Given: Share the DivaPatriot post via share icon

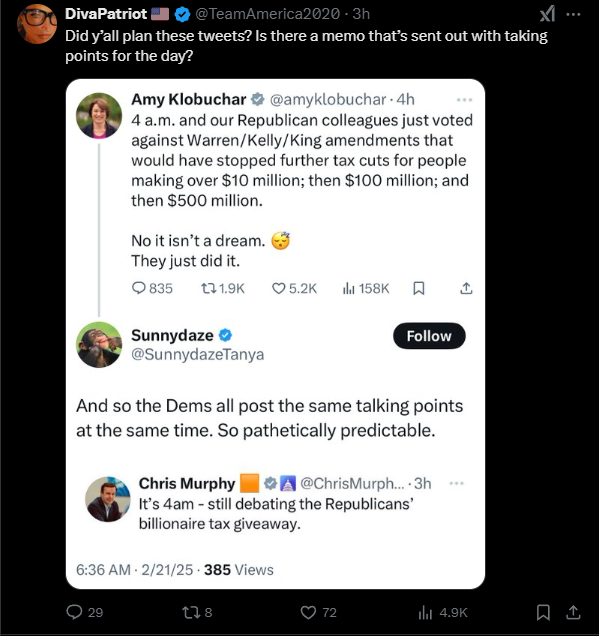Looking at the screenshot, I should click(x=573, y=612).
